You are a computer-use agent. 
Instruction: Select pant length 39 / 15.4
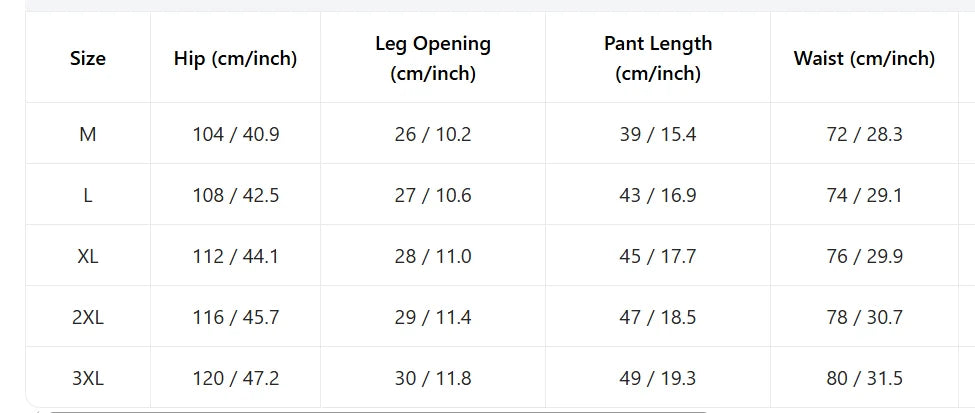[x=658, y=134]
